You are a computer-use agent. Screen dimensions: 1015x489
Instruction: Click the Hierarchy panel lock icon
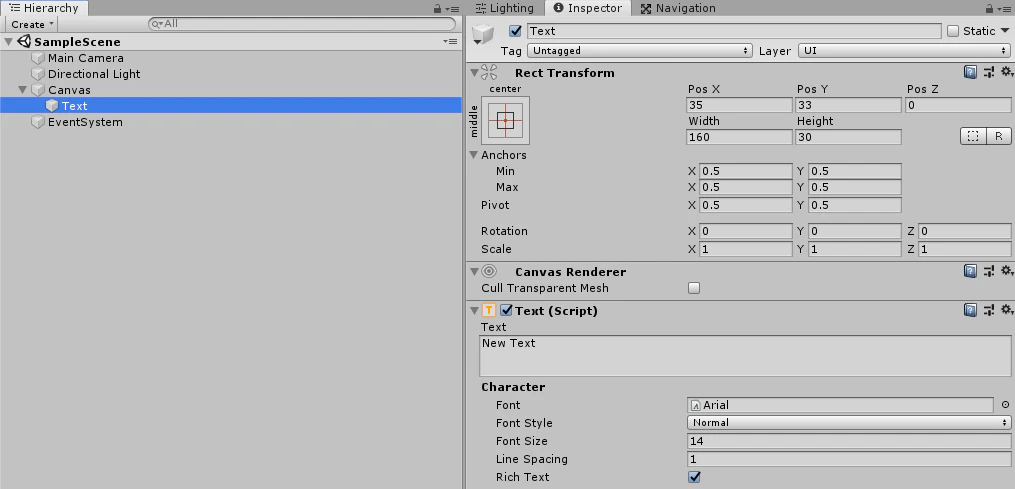pos(438,8)
